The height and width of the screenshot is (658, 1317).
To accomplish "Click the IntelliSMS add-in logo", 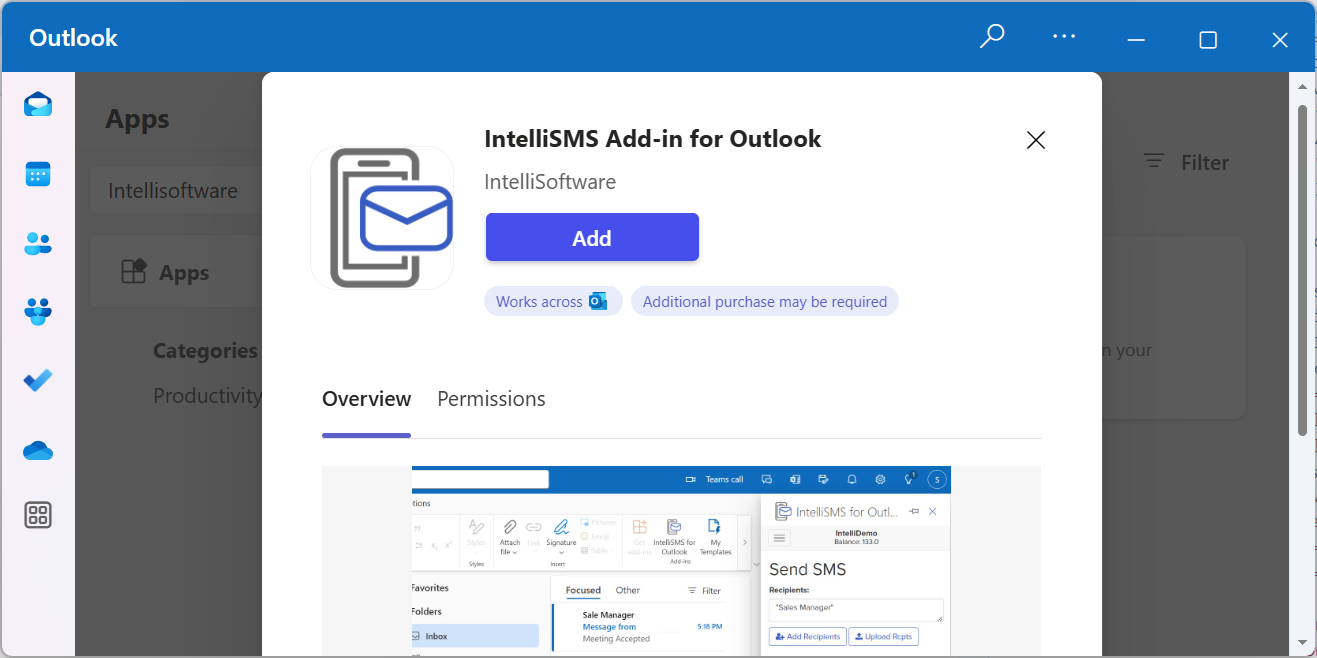I will click(x=382, y=217).
